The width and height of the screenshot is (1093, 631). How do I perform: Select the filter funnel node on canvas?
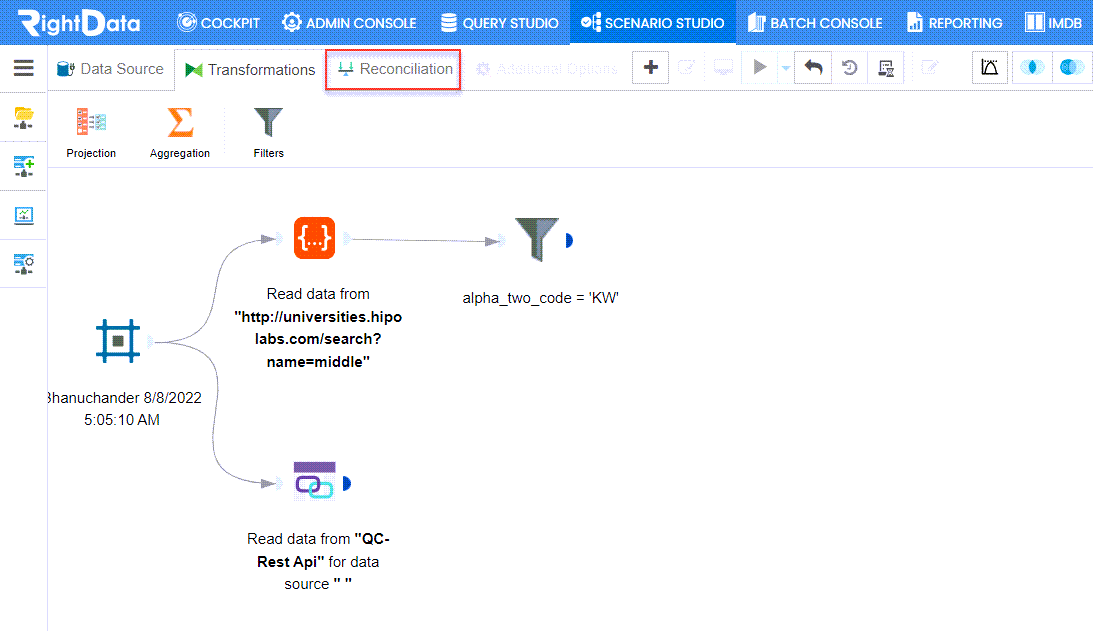click(x=536, y=238)
